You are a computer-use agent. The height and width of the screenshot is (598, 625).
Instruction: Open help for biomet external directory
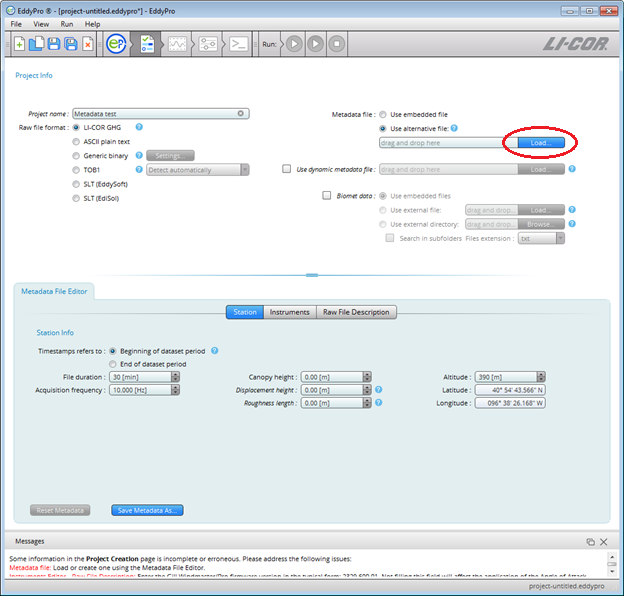point(572,224)
